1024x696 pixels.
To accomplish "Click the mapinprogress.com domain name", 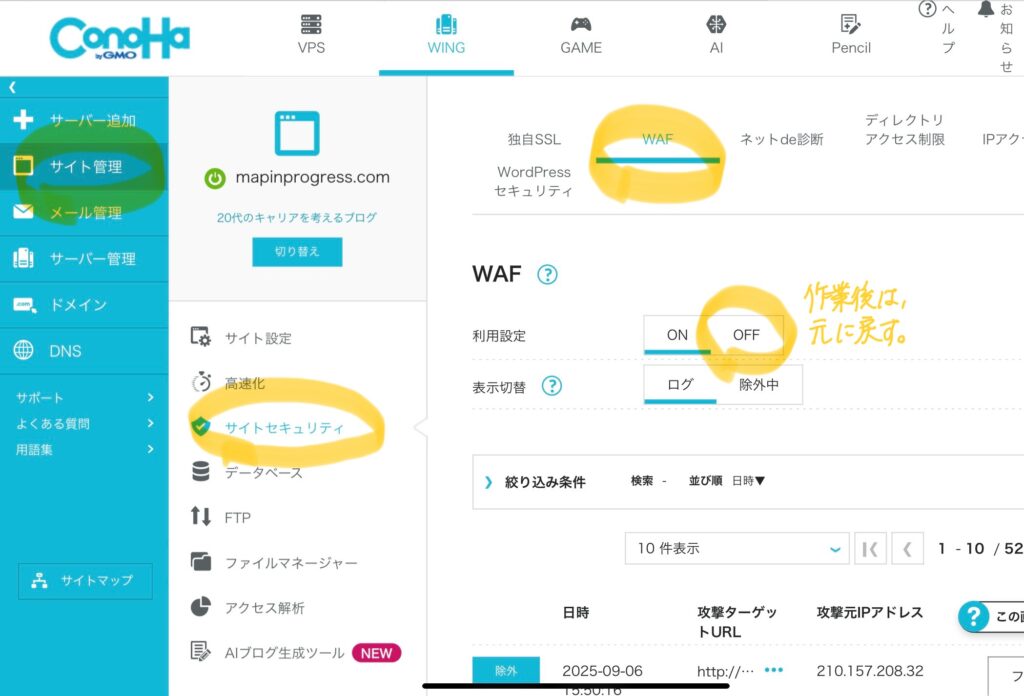I will coord(312,177).
